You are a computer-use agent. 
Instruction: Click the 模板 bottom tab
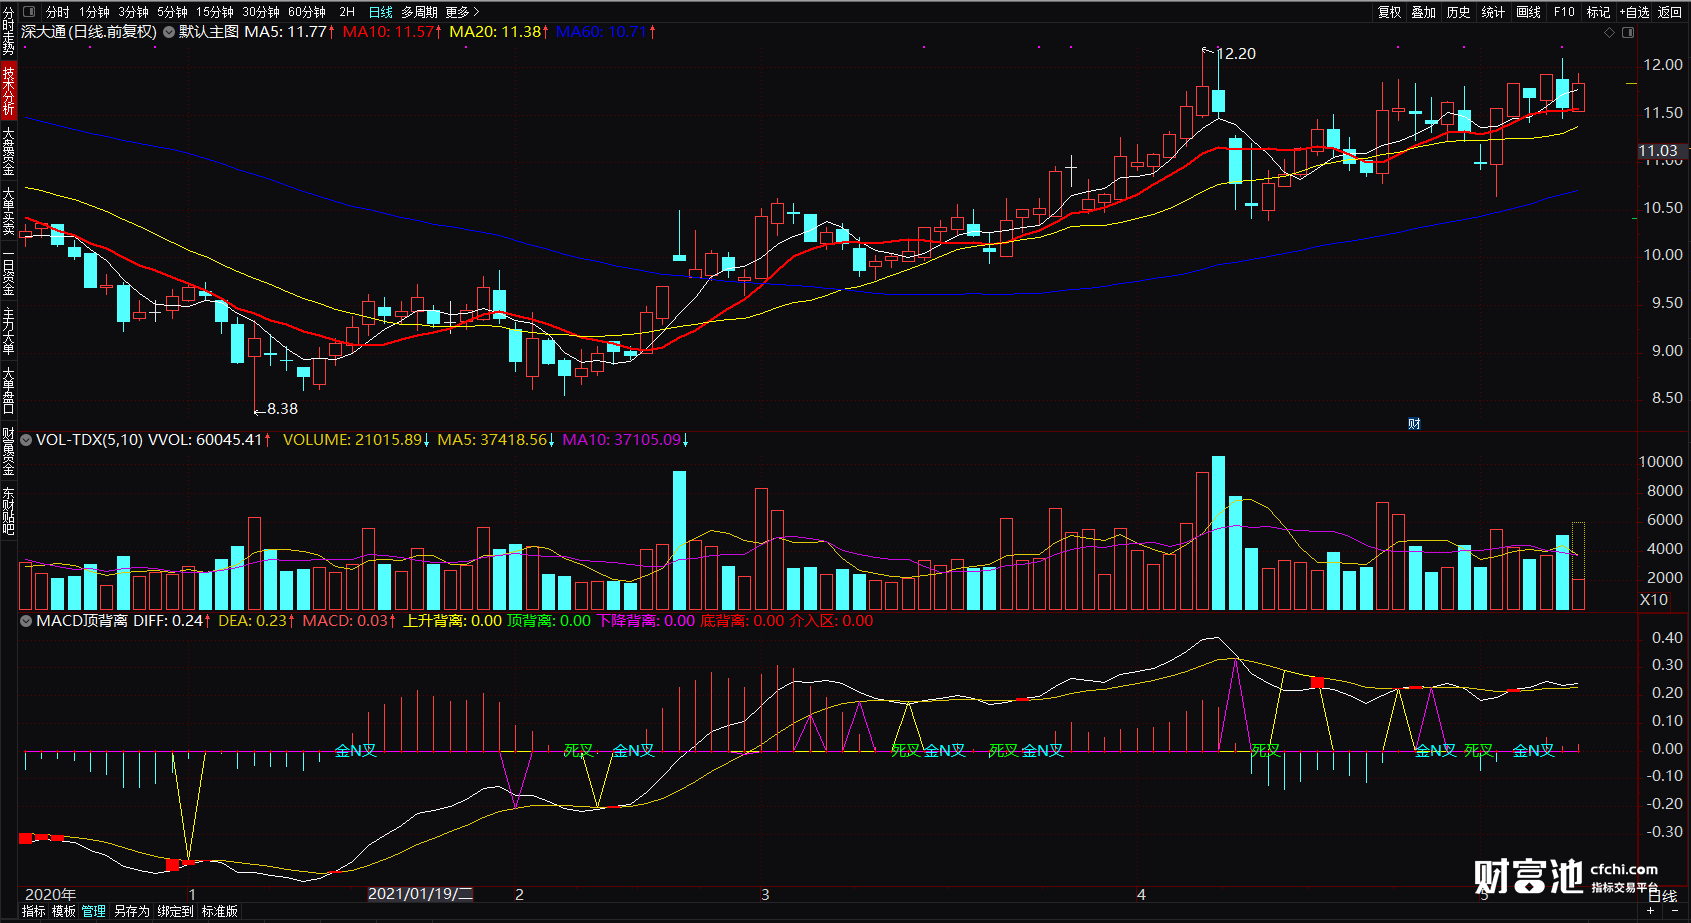tap(64, 911)
